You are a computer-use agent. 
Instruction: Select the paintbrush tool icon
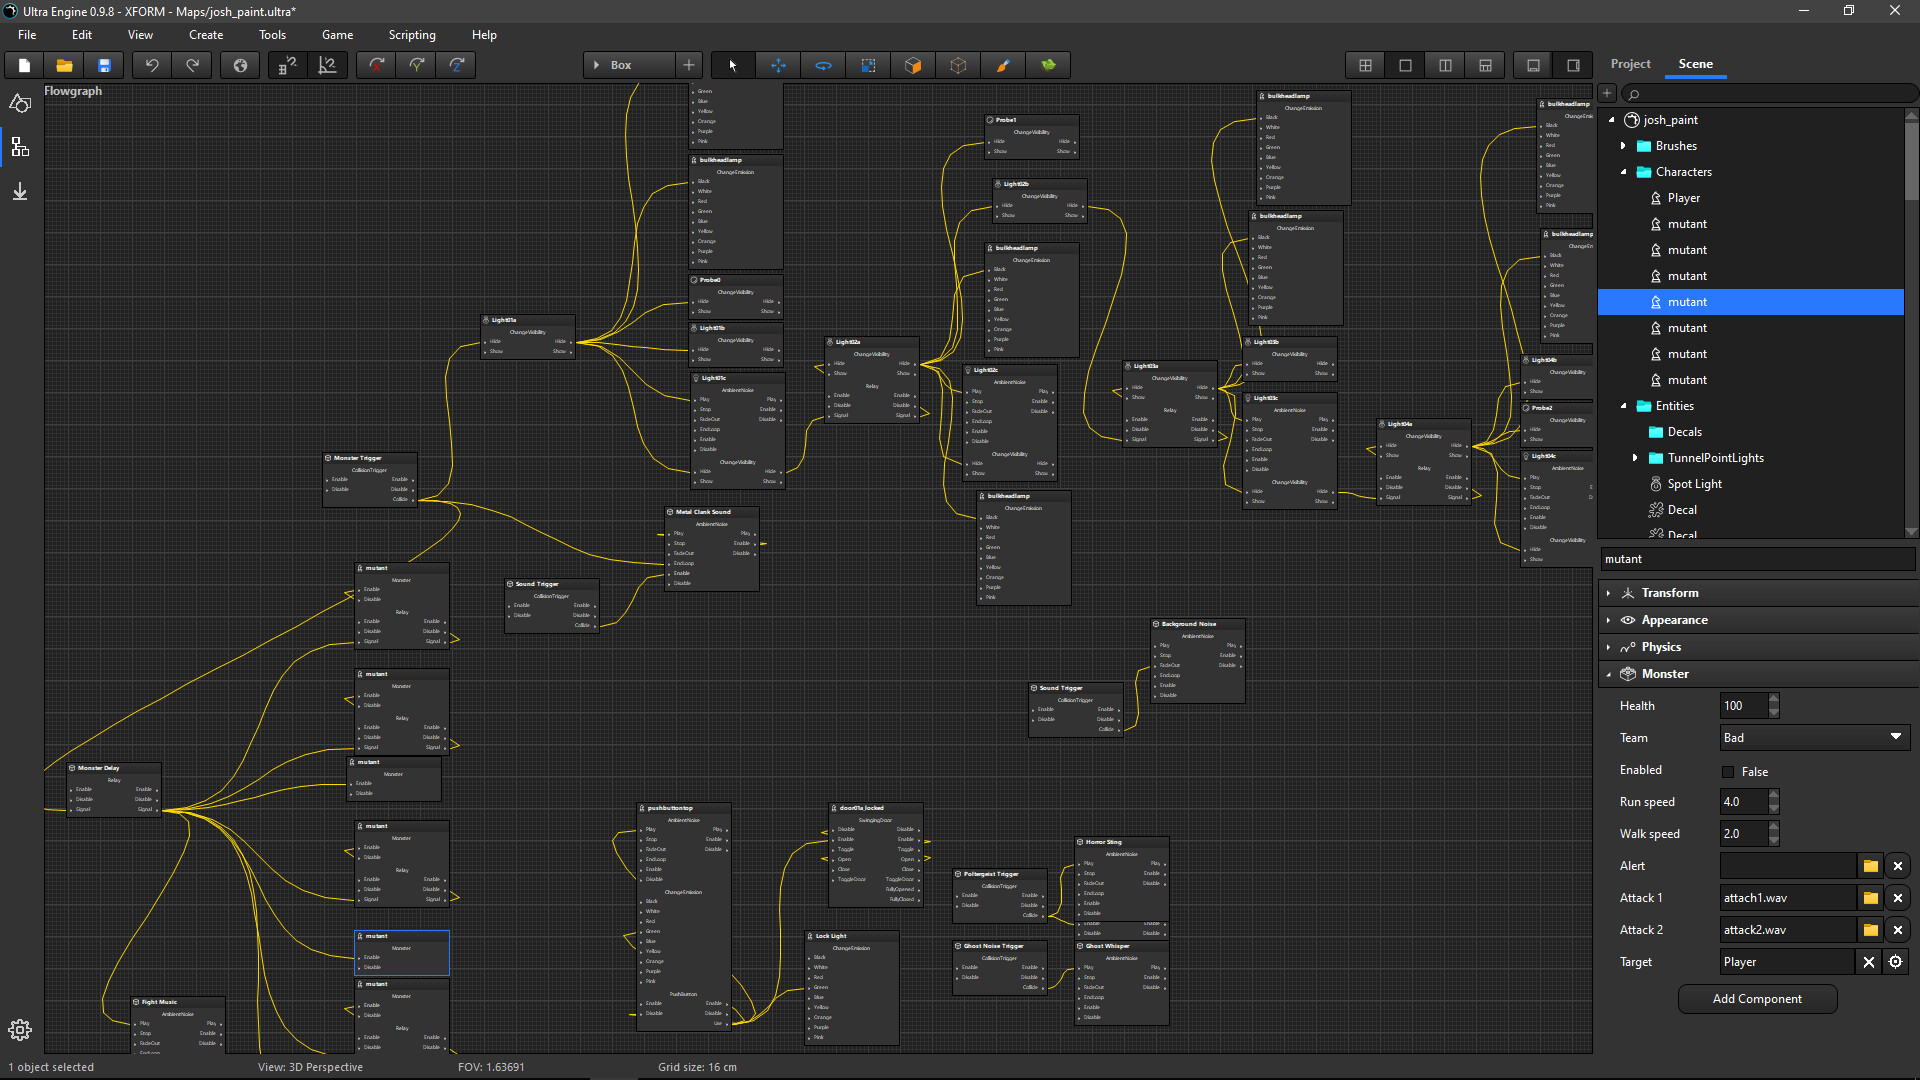coord(1003,66)
